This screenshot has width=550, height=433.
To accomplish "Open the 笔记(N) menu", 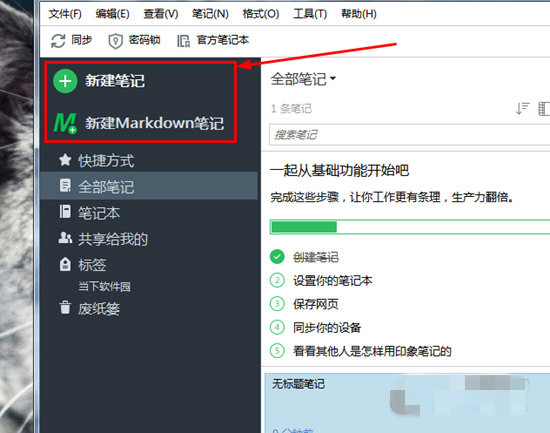I will tap(210, 14).
